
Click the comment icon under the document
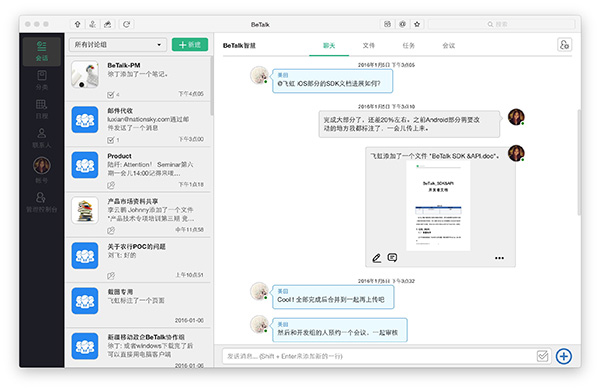click(x=392, y=258)
